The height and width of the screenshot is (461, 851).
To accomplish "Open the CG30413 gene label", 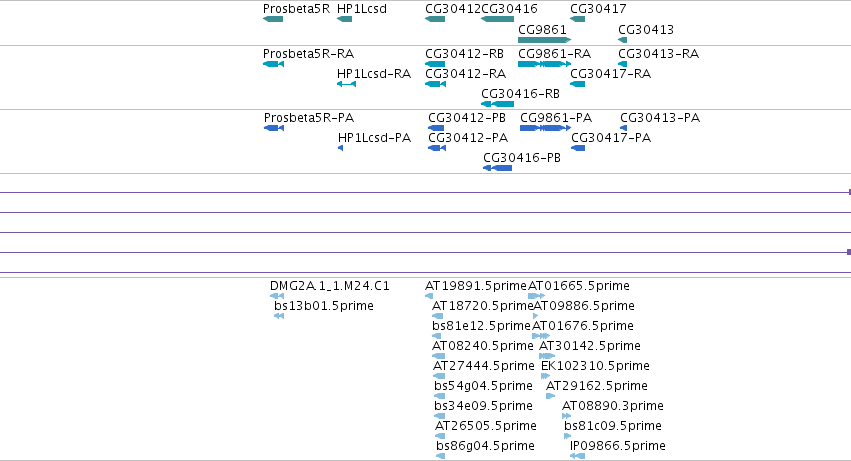I will 646,29.
